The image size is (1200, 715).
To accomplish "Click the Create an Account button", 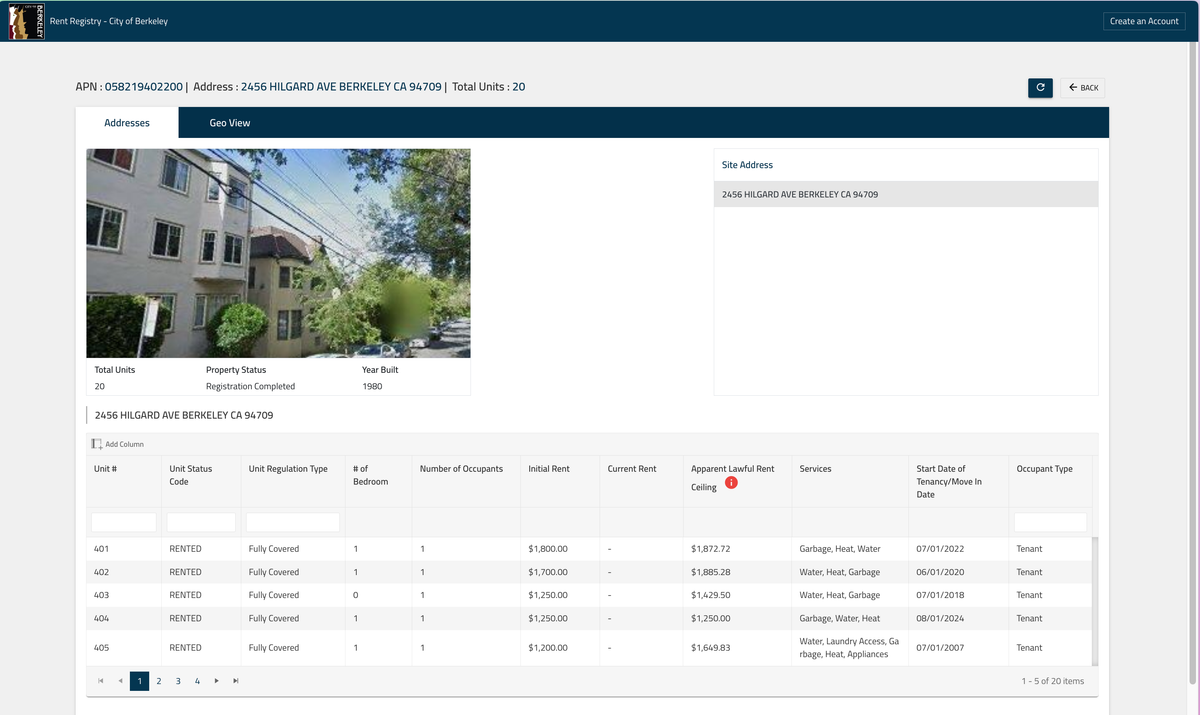I will 1144,21.
